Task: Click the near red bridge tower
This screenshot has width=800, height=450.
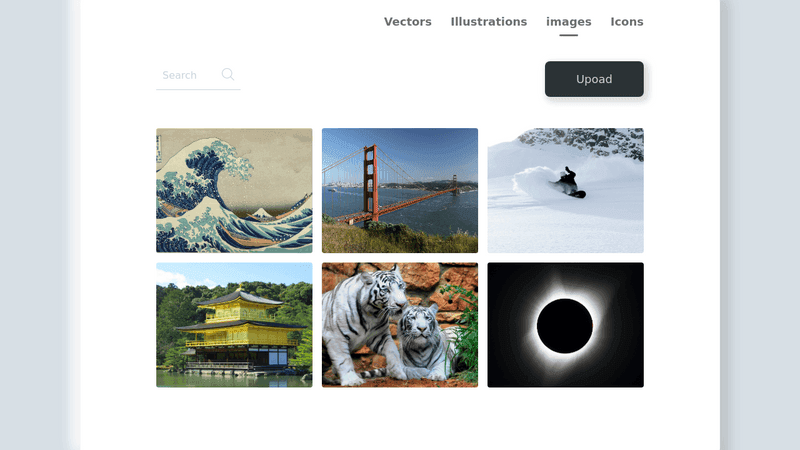Action: [371, 180]
